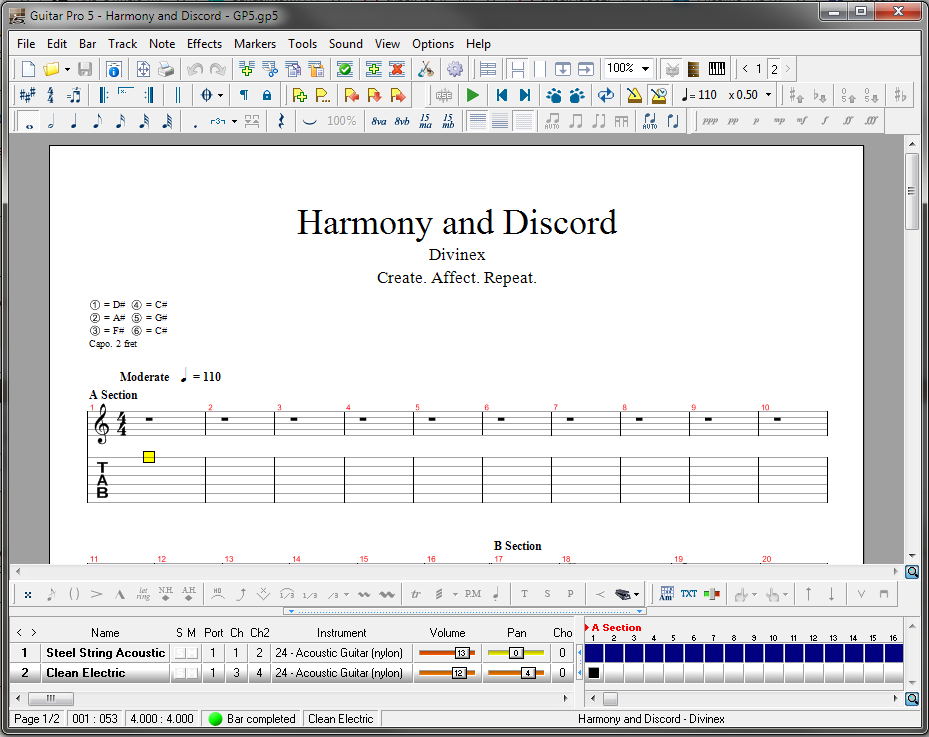This screenshot has height=737, width=929.
Task: Switch to page 2 in the page selector
Action: pos(774,69)
